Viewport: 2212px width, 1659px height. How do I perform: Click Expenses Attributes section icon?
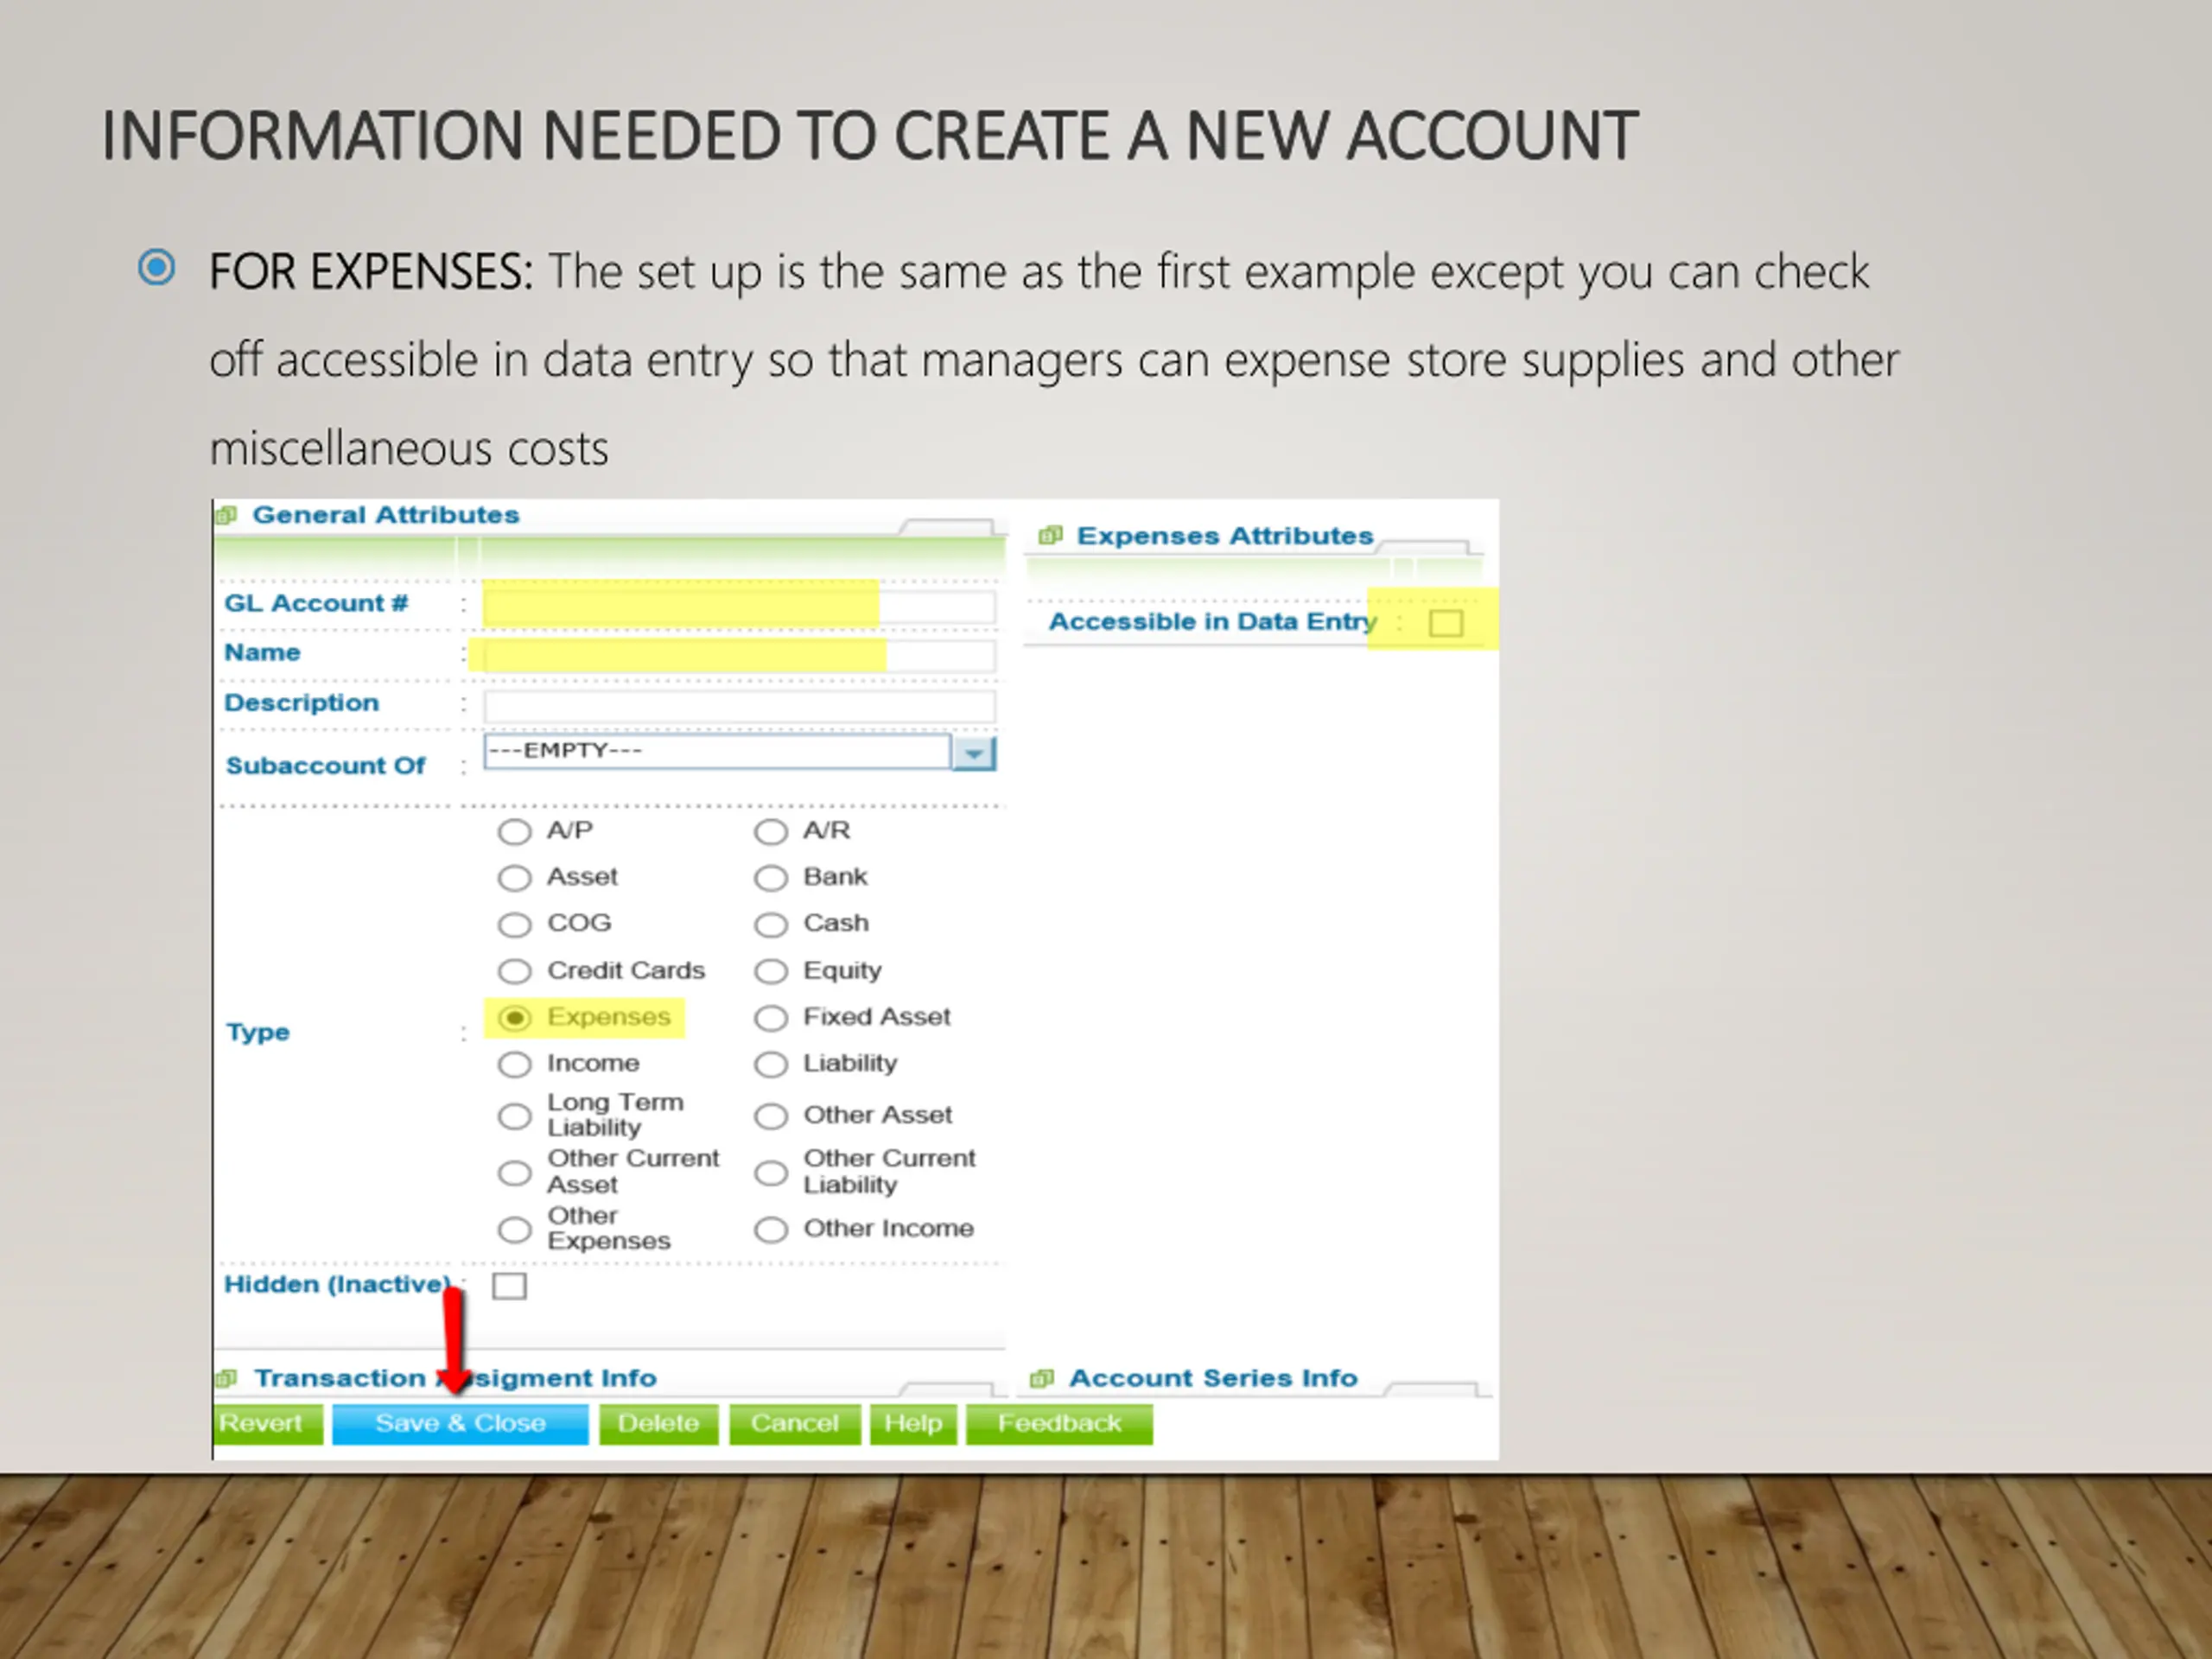[1050, 536]
